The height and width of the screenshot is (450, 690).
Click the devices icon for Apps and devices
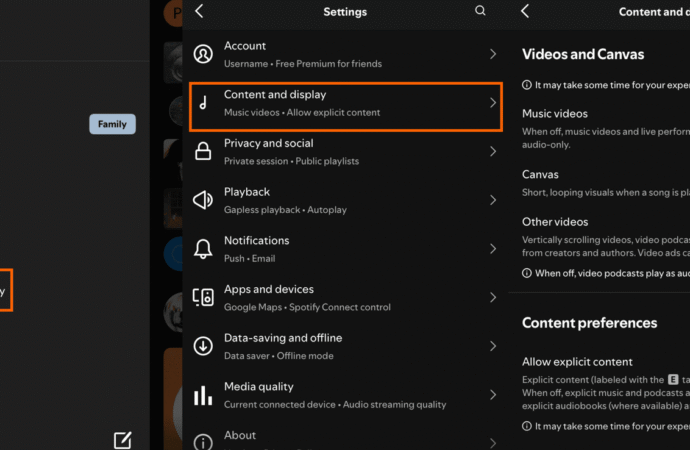coord(203,297)
